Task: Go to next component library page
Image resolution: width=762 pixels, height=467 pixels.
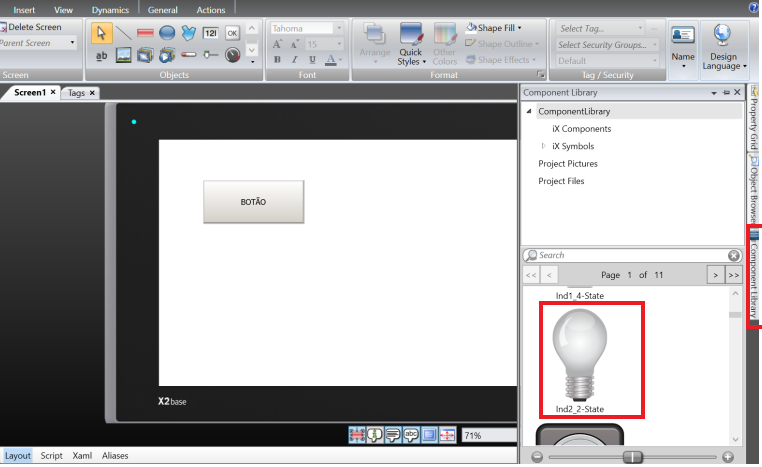Action: (x=714, y=274)
